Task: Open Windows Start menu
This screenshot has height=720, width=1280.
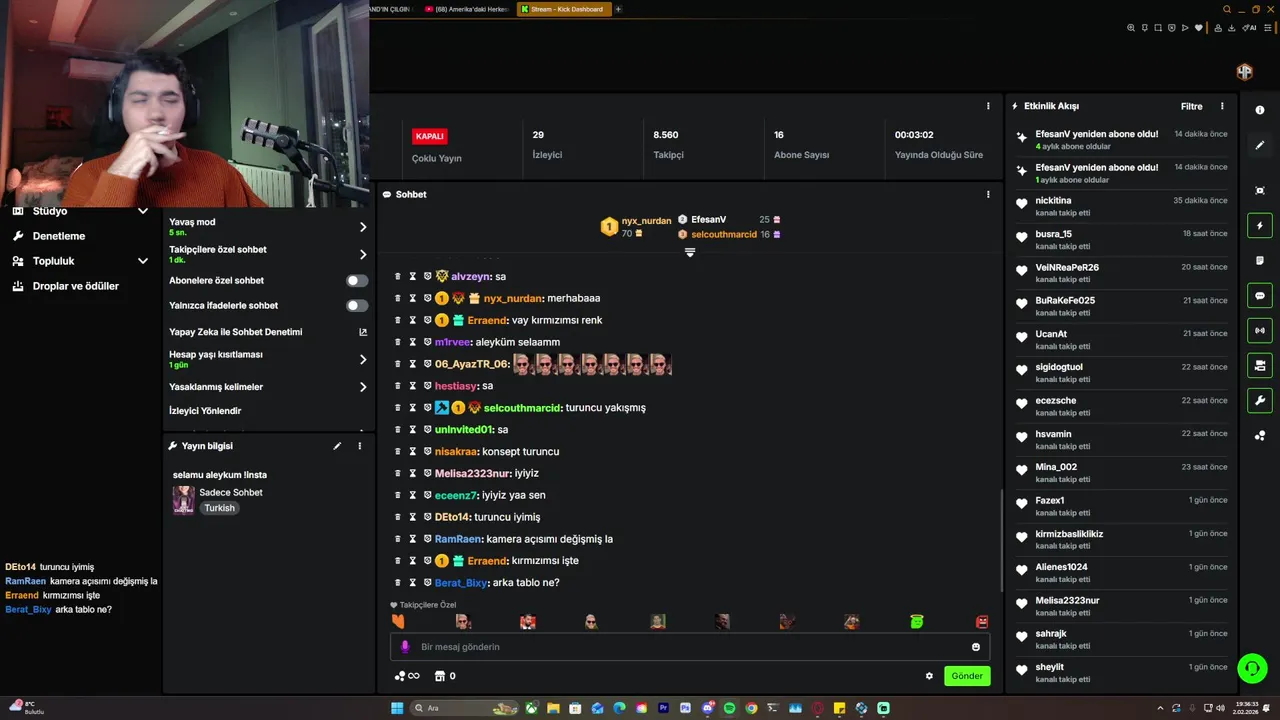Action: (397, 708)
